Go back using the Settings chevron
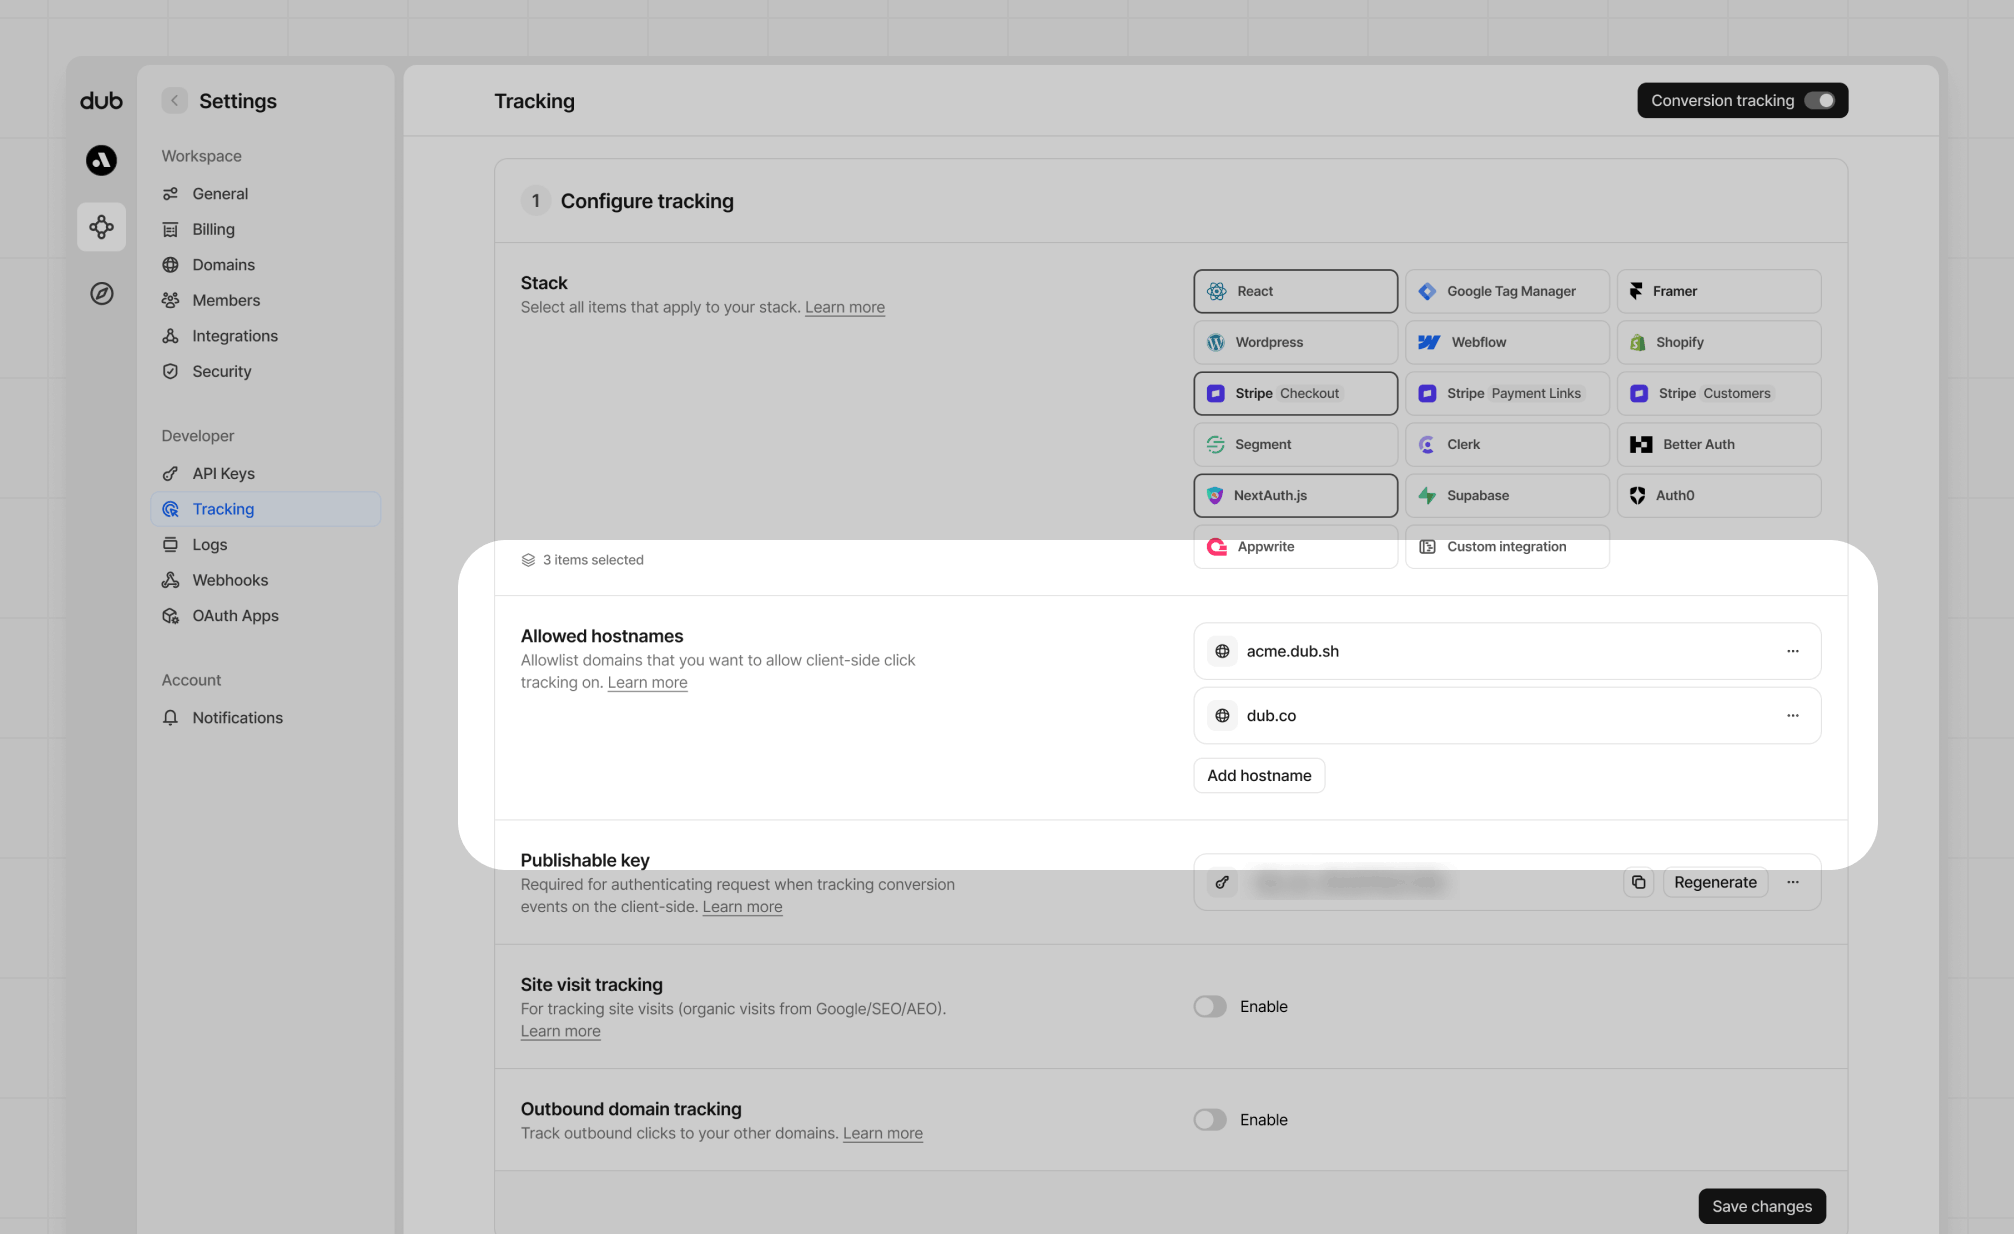2014x1234 pixels. click(174, 101)
